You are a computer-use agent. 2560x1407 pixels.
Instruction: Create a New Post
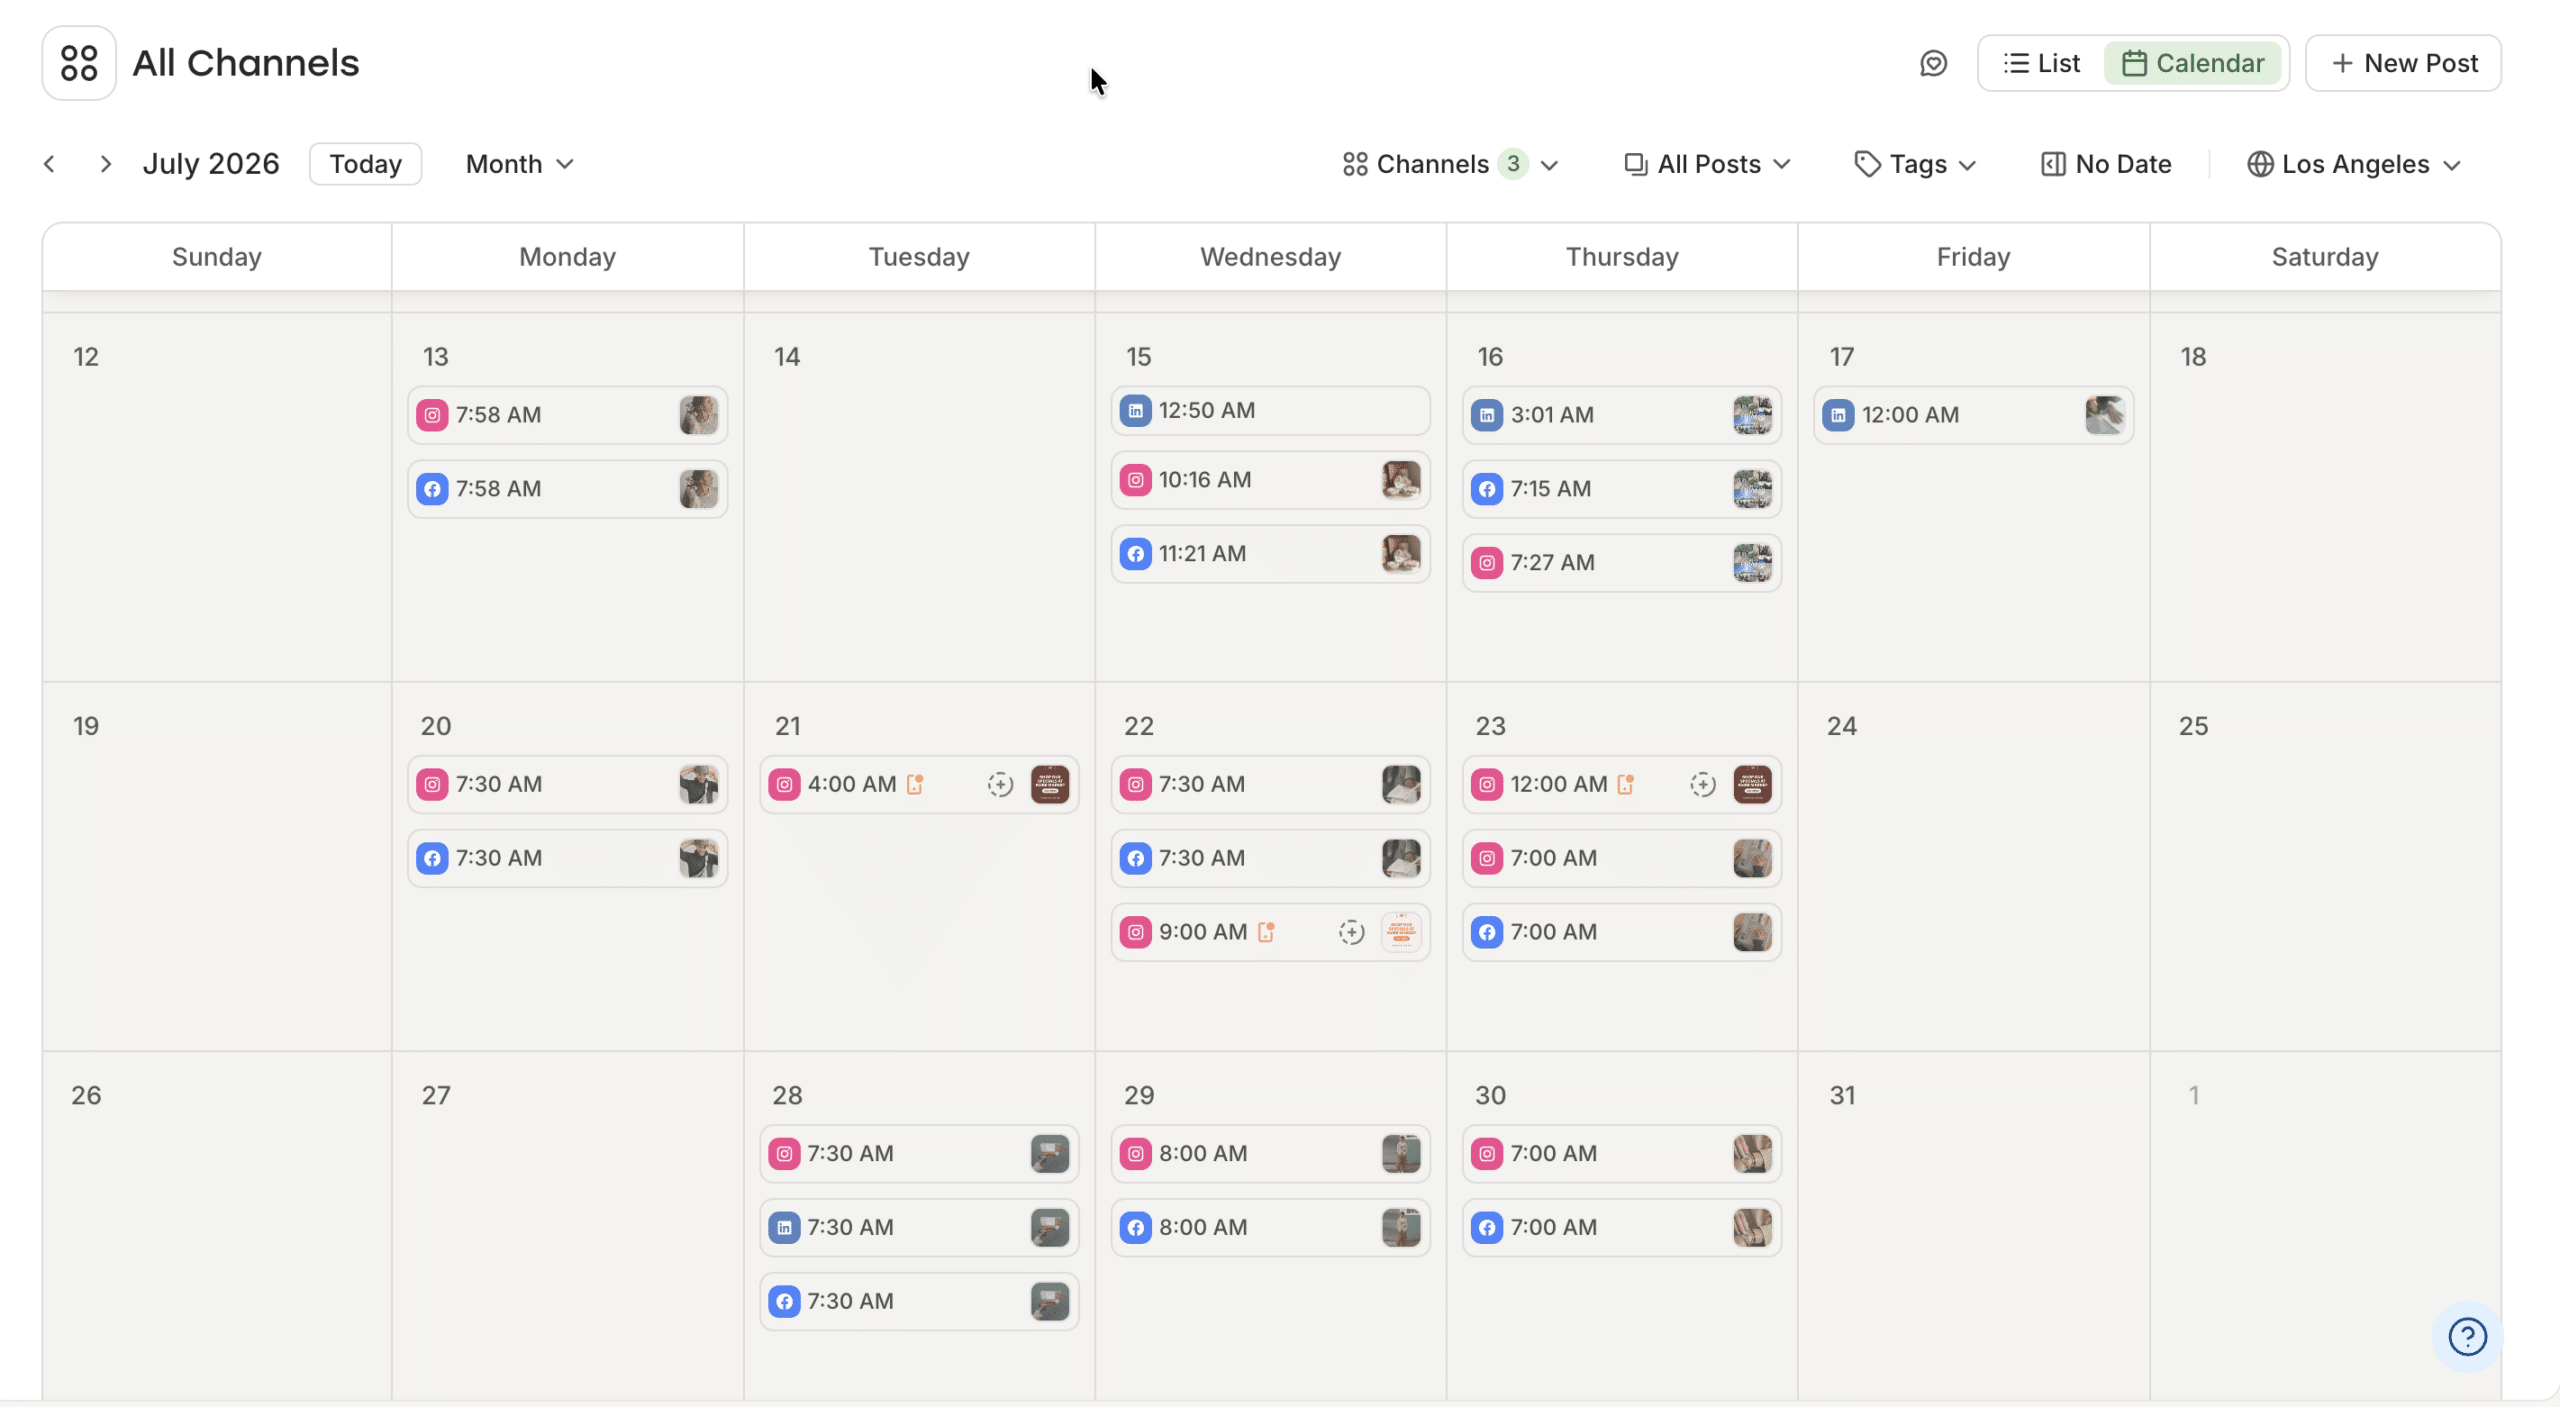coord(2403,63)
